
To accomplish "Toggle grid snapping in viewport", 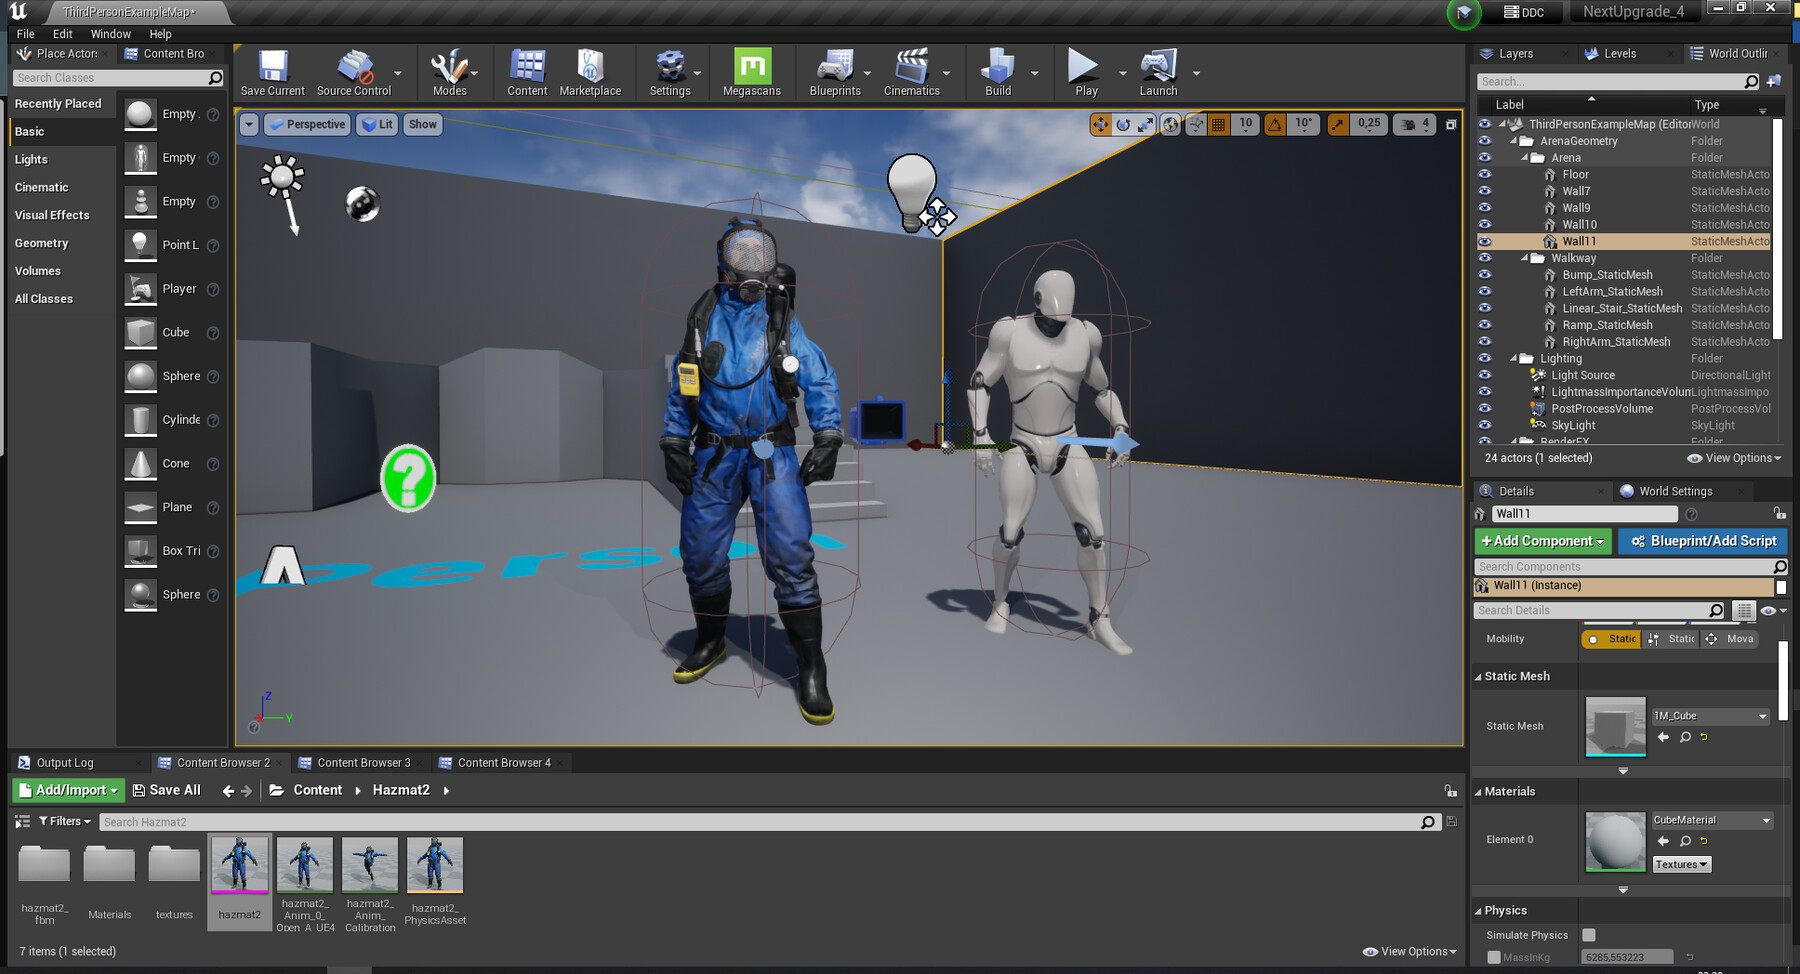I will [1218, 124].
